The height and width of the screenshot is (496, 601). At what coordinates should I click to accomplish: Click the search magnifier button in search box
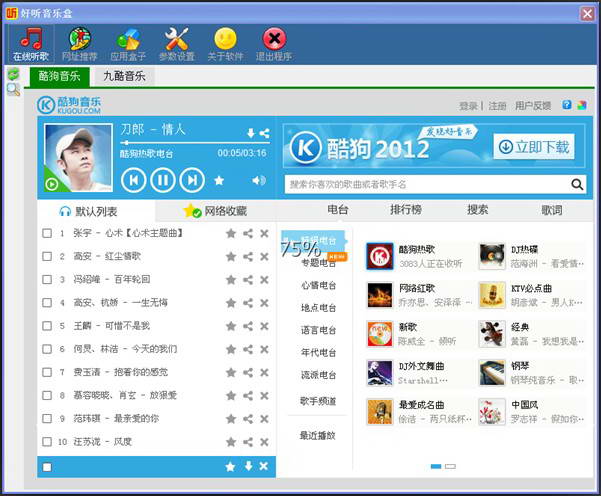(577, 185)
